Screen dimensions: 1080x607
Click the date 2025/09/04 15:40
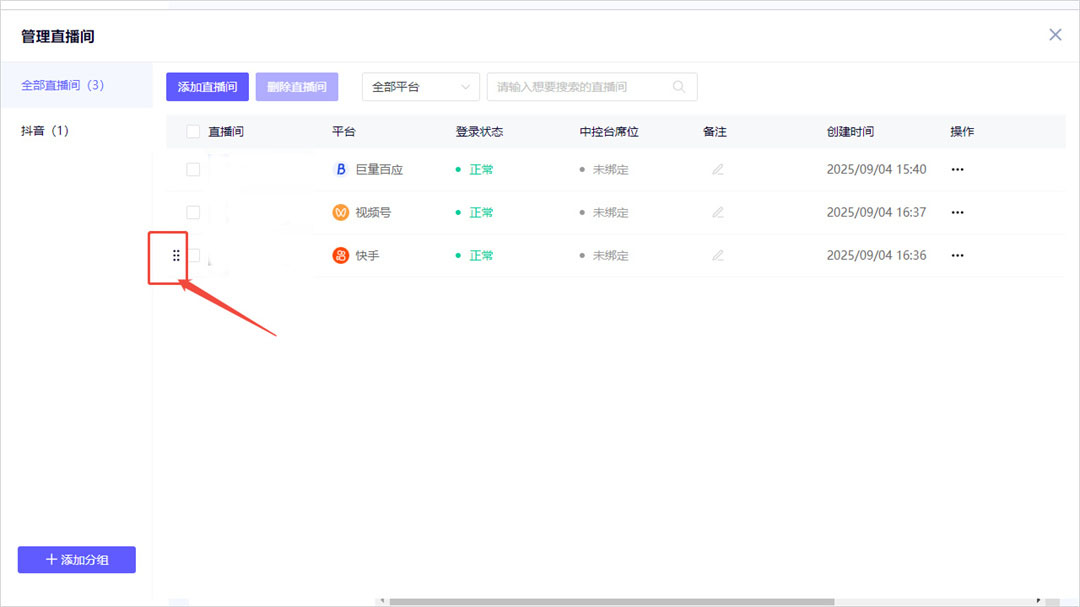click(x=876, y=169)
